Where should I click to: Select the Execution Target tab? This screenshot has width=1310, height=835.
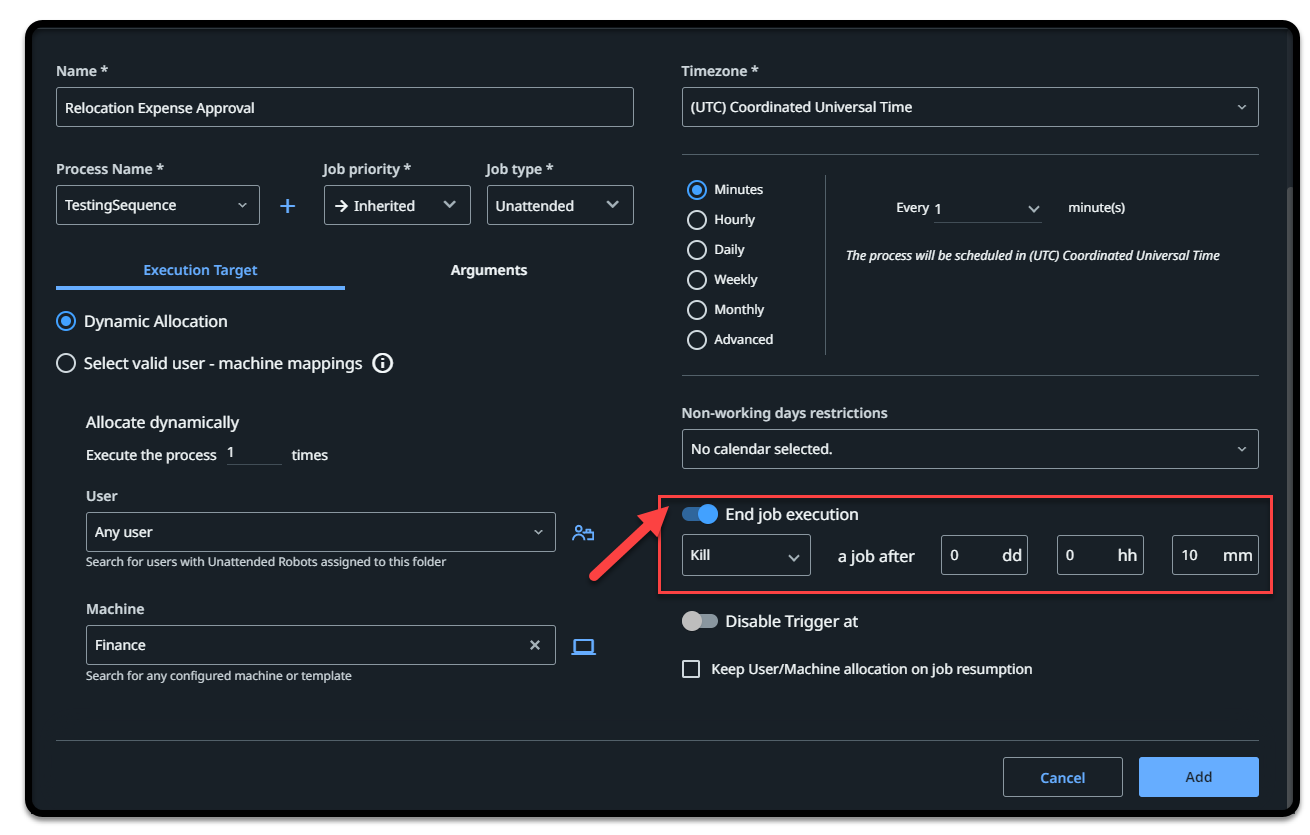[200, 270]
